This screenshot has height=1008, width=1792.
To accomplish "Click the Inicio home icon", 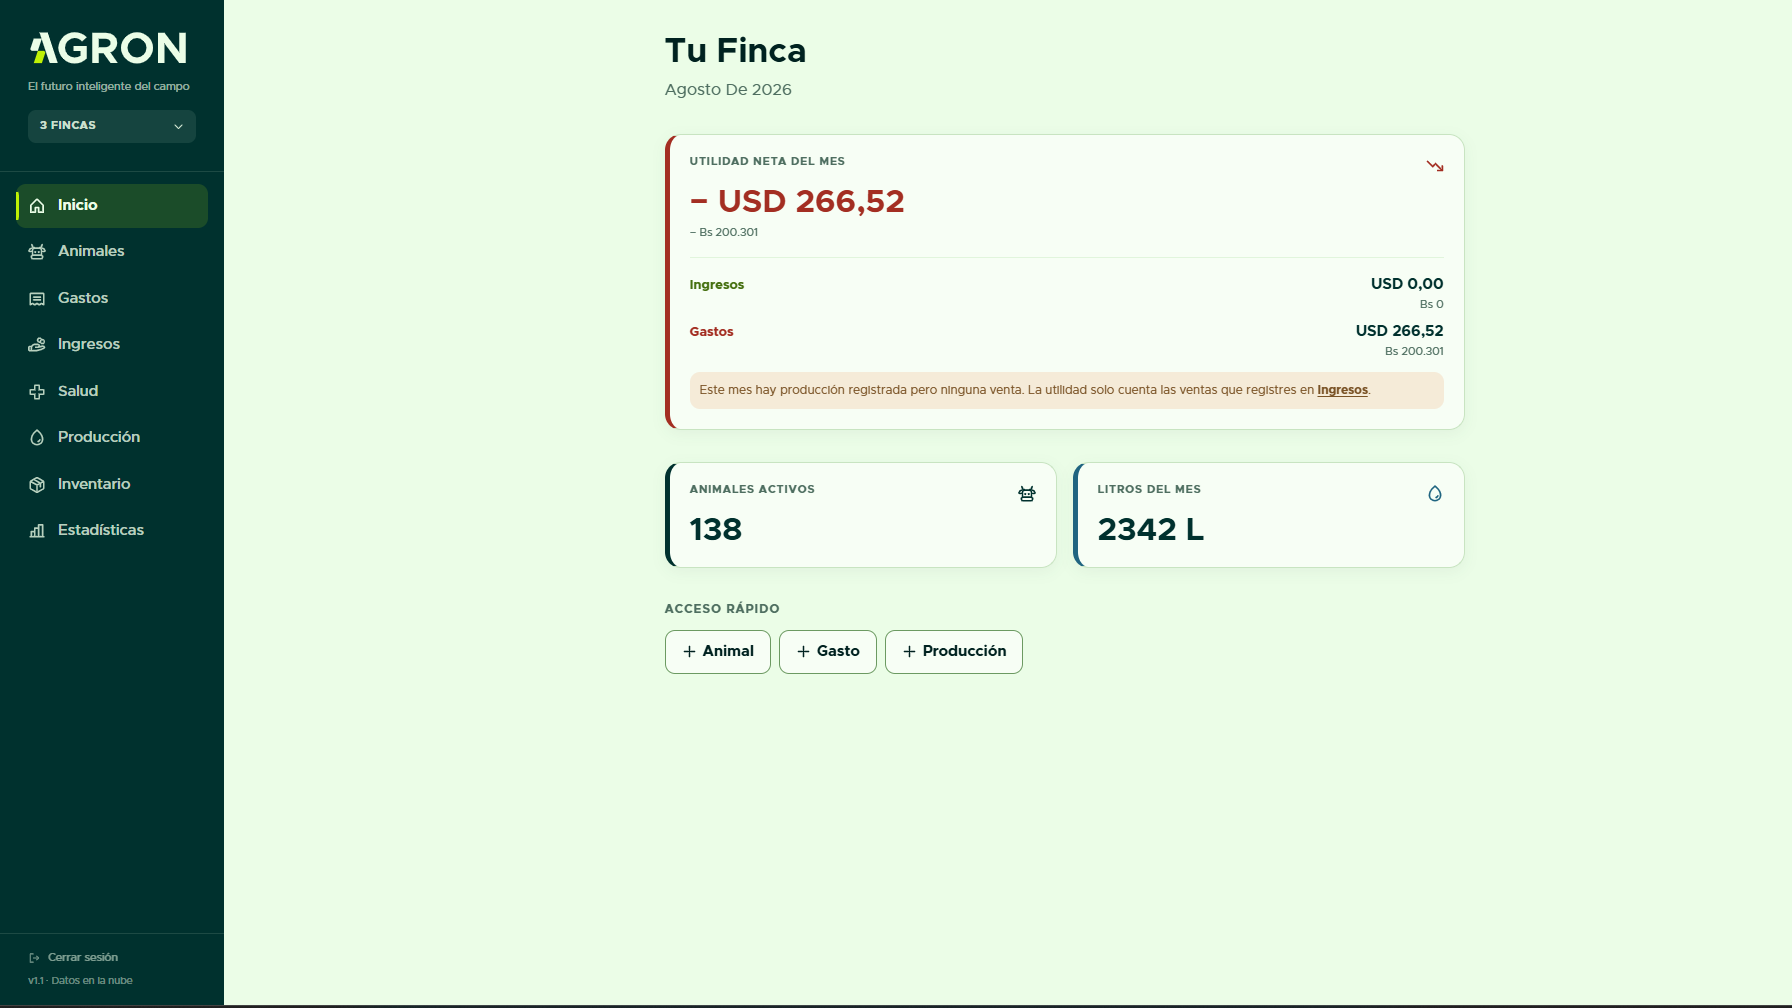I will pos(37,206).
